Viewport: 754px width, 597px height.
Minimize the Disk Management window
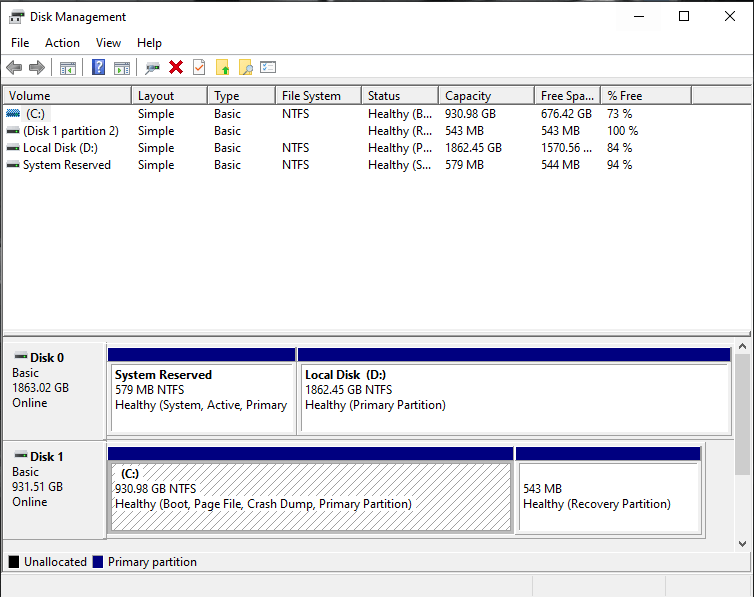pyautogui.click(x=639, y=16)
